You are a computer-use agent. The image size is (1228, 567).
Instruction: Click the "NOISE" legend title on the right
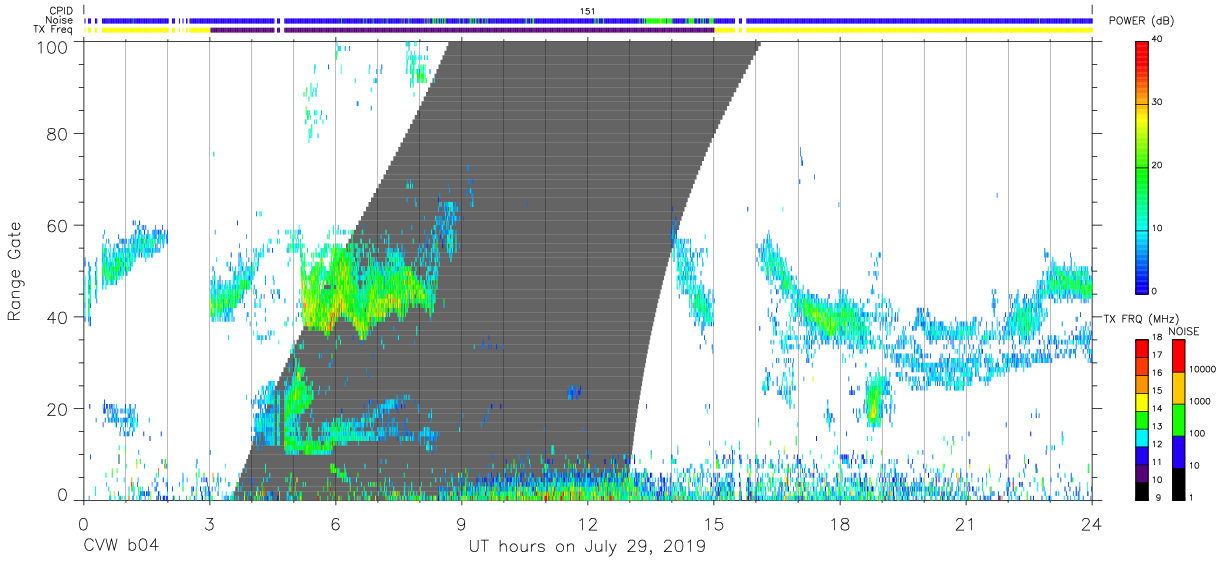pos(1183,330)
